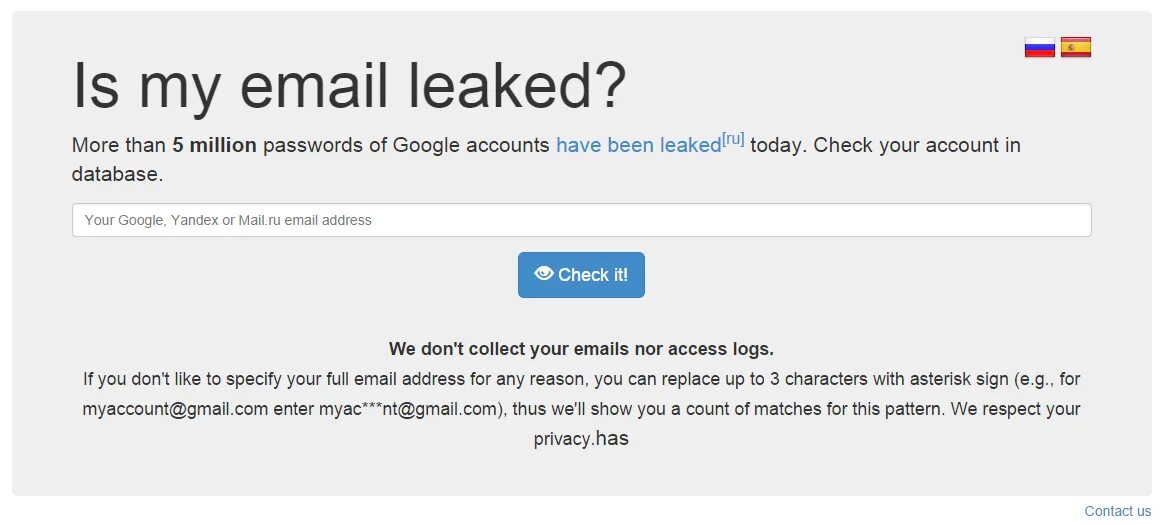Click the 'privacy.has' text at the bottom

[x=581, y=438]
